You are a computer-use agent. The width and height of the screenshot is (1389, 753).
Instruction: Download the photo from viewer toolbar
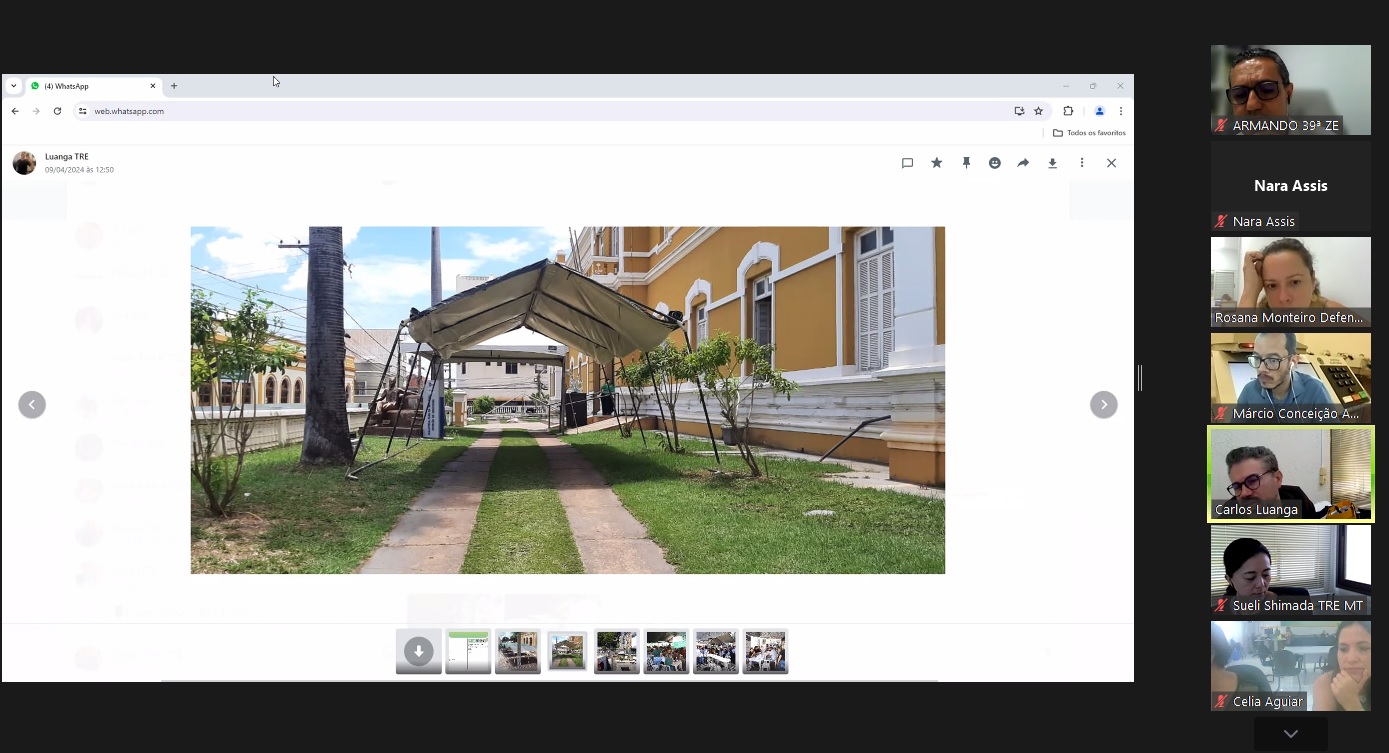tap(1052, 163)
